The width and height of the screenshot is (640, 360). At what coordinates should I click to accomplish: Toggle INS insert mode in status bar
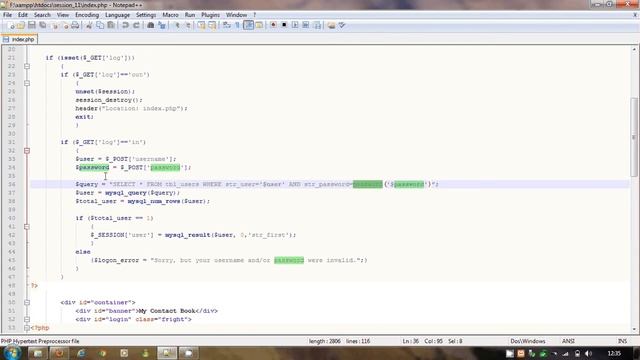coord(622,341)
